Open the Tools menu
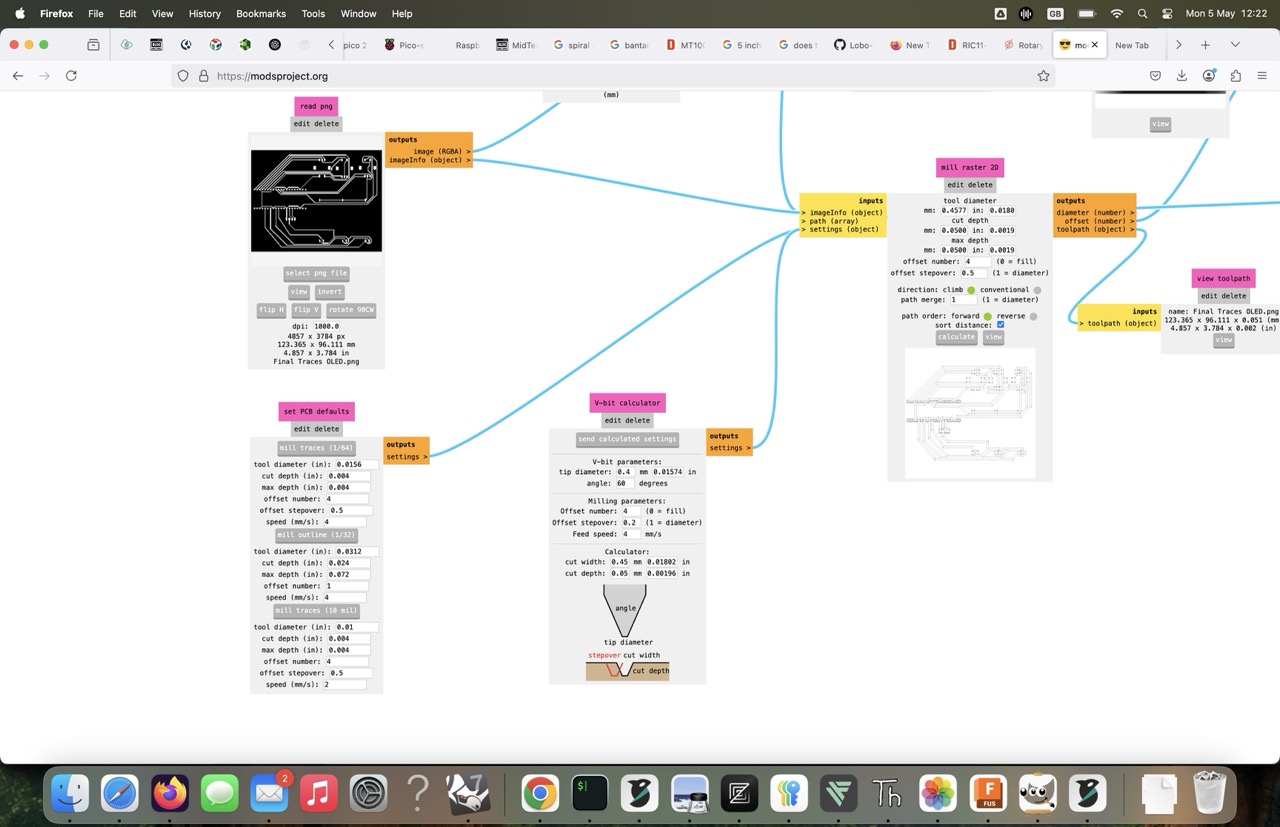This screenshot has height=827, width=1280. pos(313,14)
